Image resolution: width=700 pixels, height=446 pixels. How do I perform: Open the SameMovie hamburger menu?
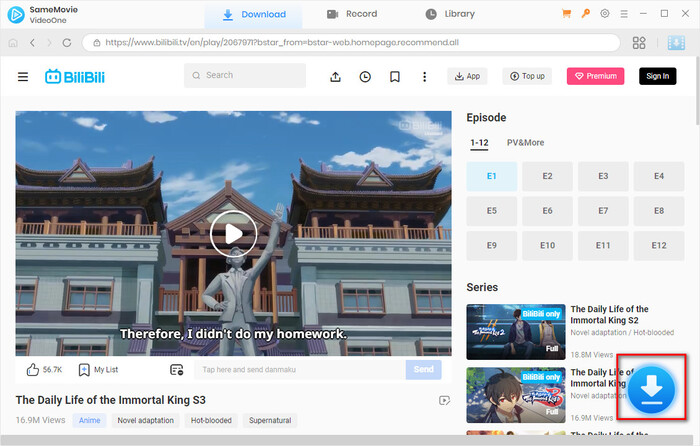[x=624, y=14]
